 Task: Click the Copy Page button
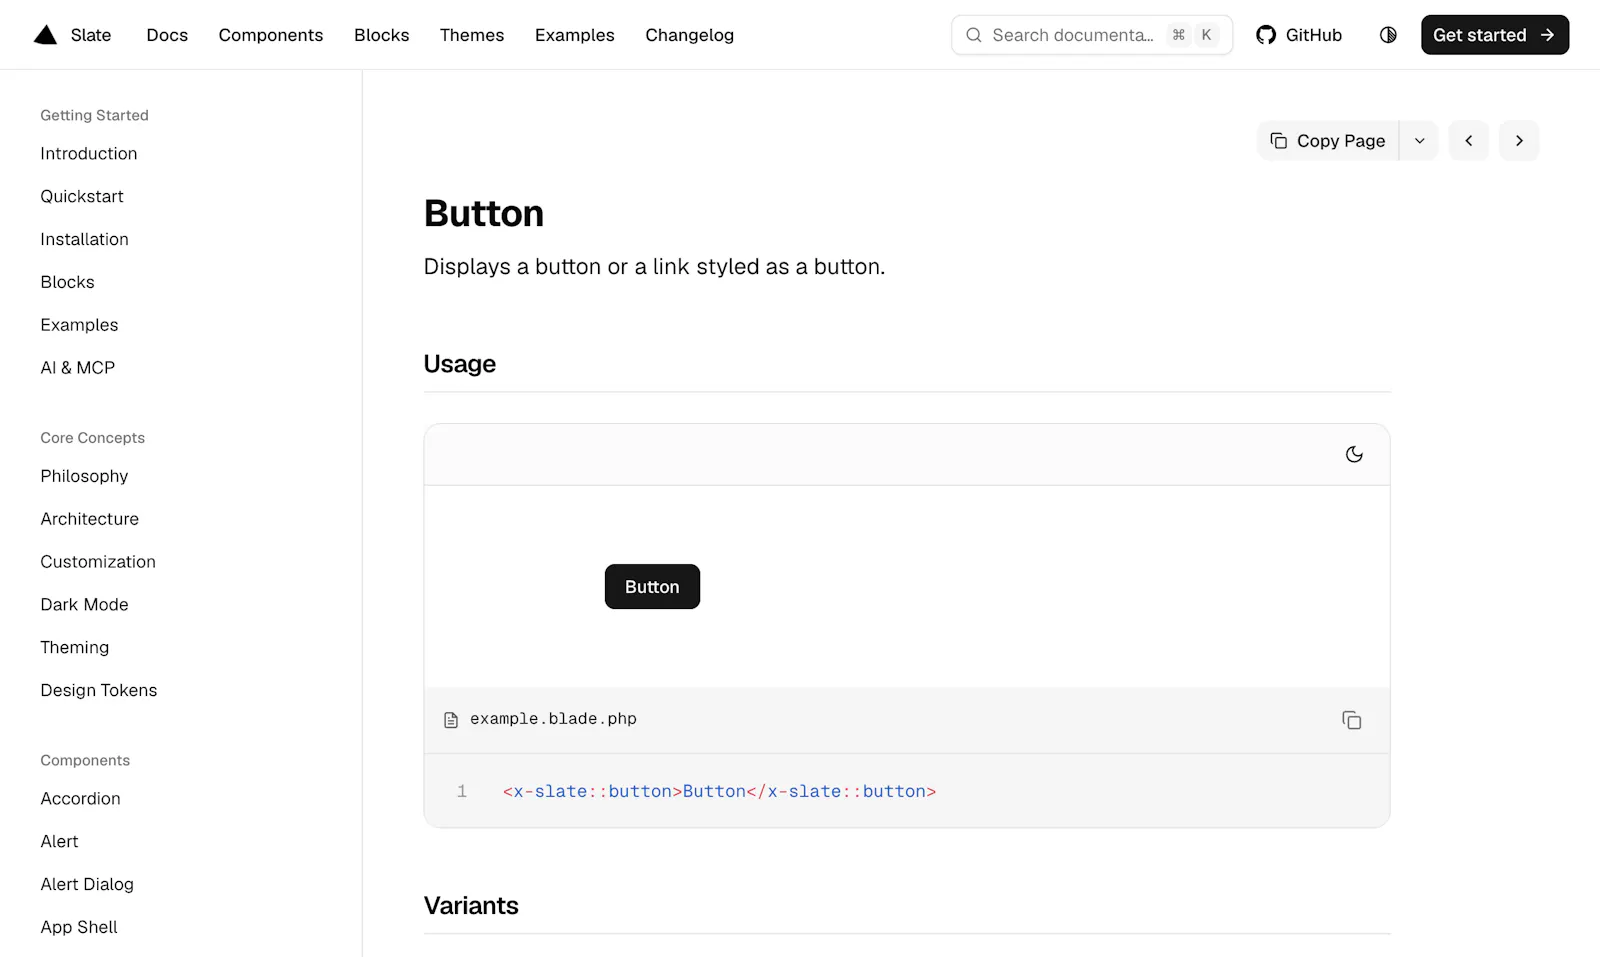pos(1328,141)
